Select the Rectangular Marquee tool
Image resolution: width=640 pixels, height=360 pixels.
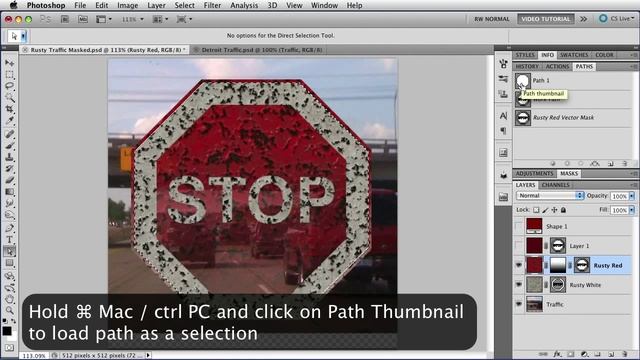click(x=9, y=75)
